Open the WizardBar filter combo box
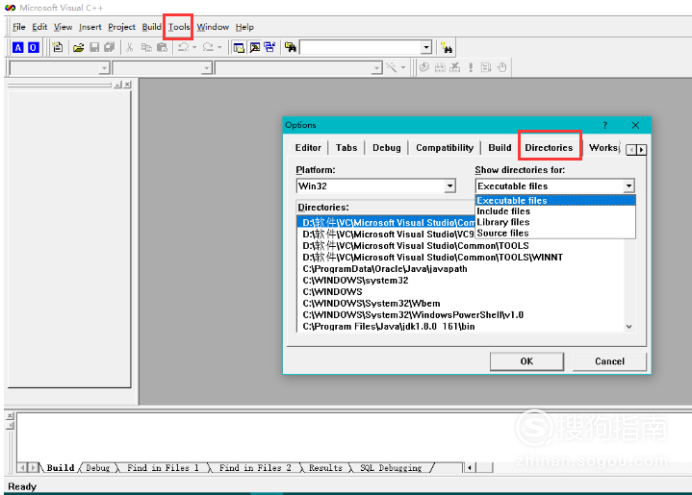 coord(162,68)
